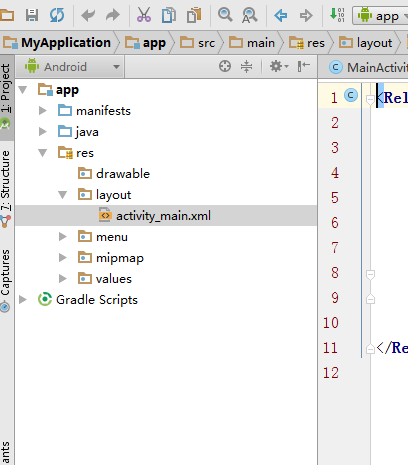Image resolution: width=408 pixels, height=465 pixels.
Task: Open the app run configuration dropdown
Action: pyautogui.click(x=381, y=16)
